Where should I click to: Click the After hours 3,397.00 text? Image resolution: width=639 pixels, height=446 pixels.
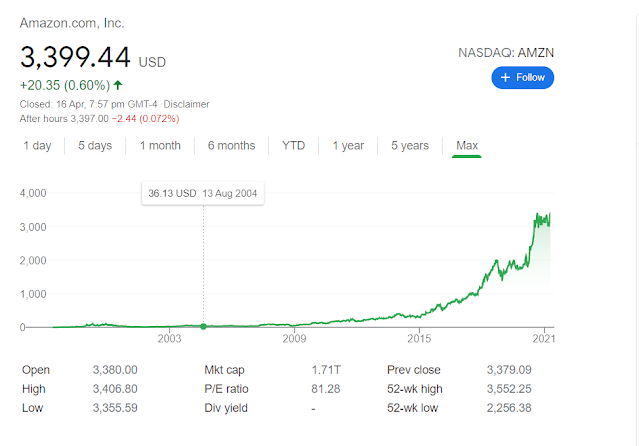(x=64, y=119)
